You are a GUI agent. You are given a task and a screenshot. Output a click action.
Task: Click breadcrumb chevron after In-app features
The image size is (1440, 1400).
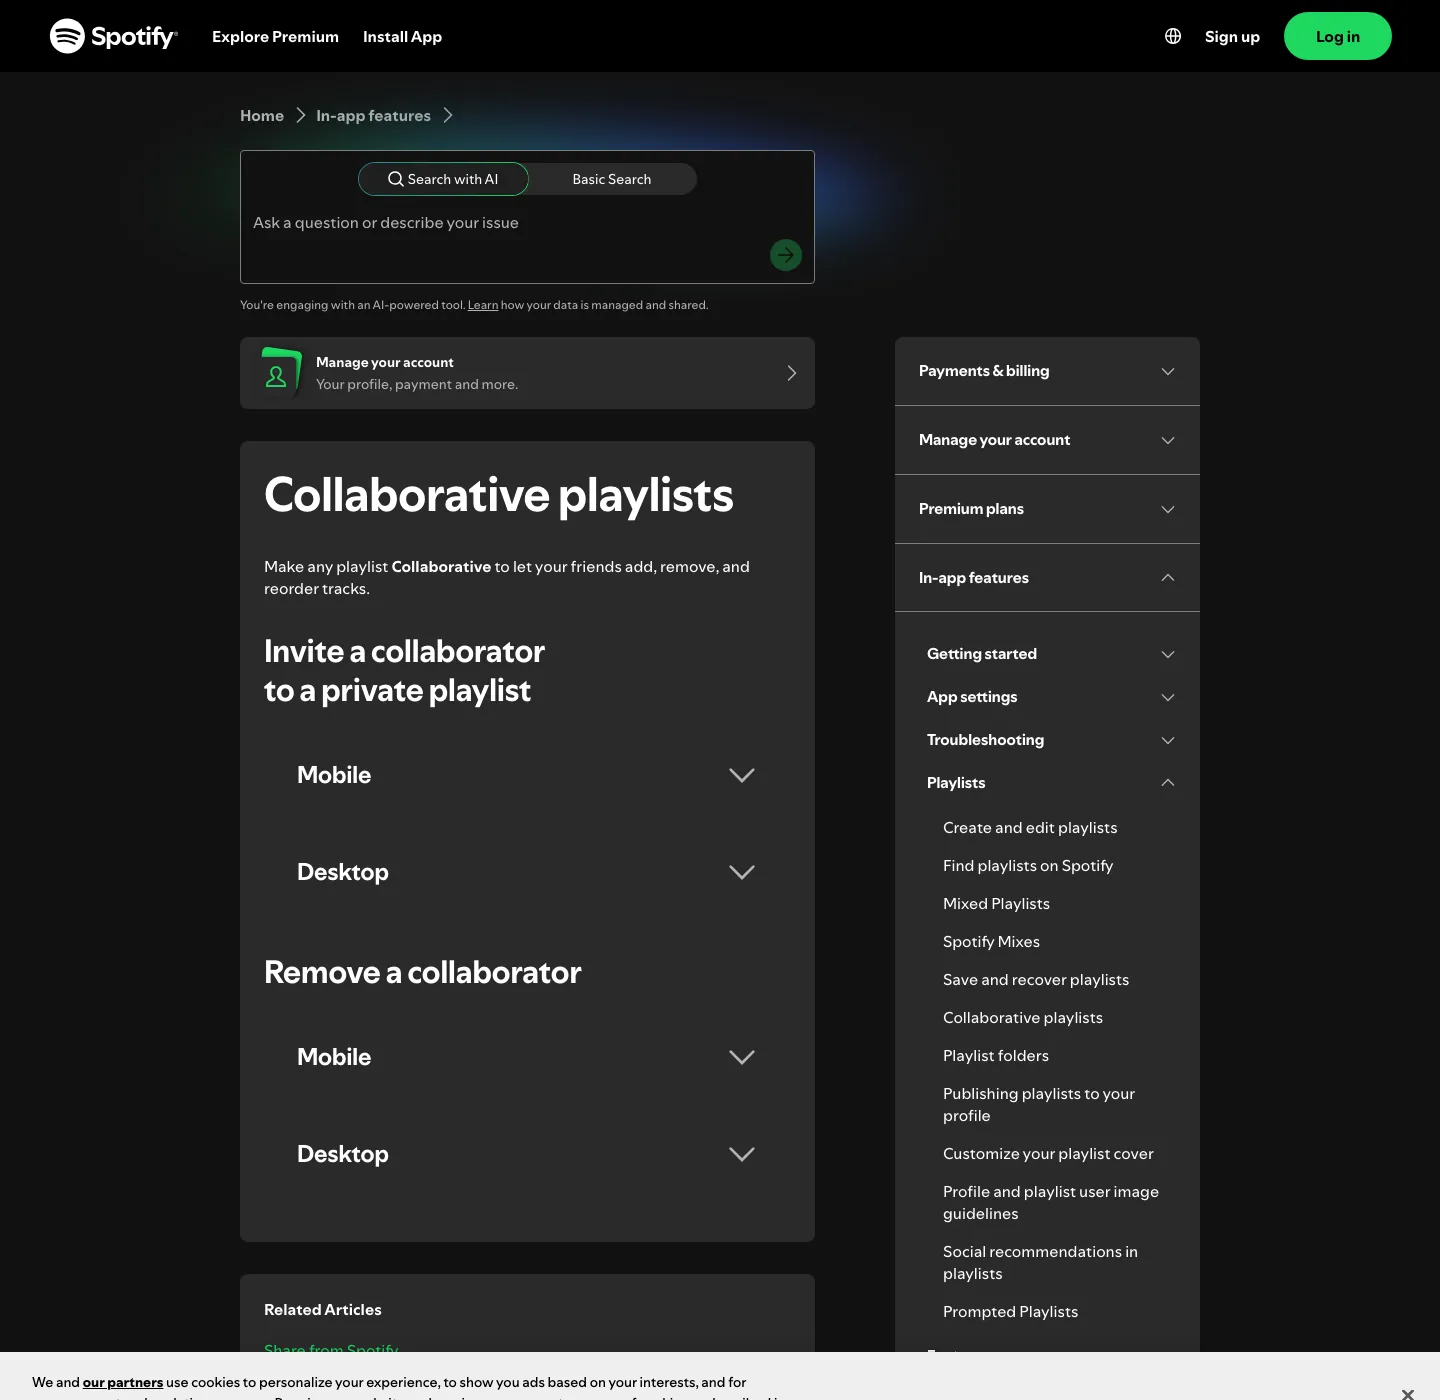tap(448, 116)
